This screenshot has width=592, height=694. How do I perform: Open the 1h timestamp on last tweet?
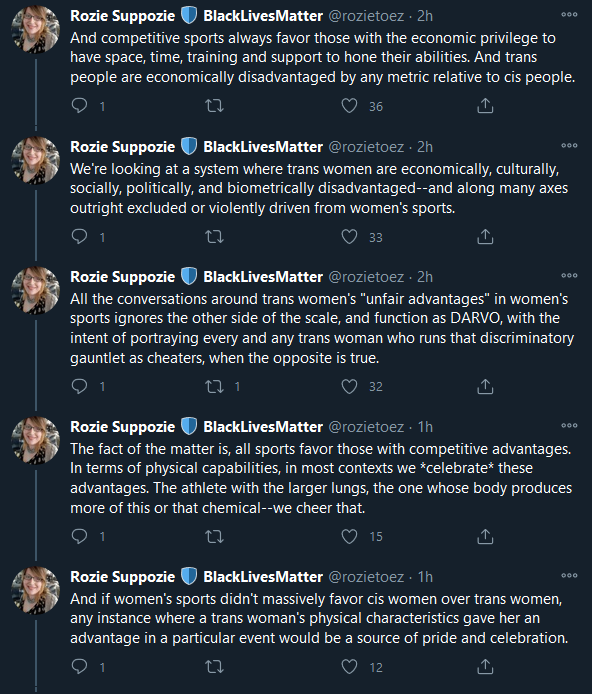425,577
